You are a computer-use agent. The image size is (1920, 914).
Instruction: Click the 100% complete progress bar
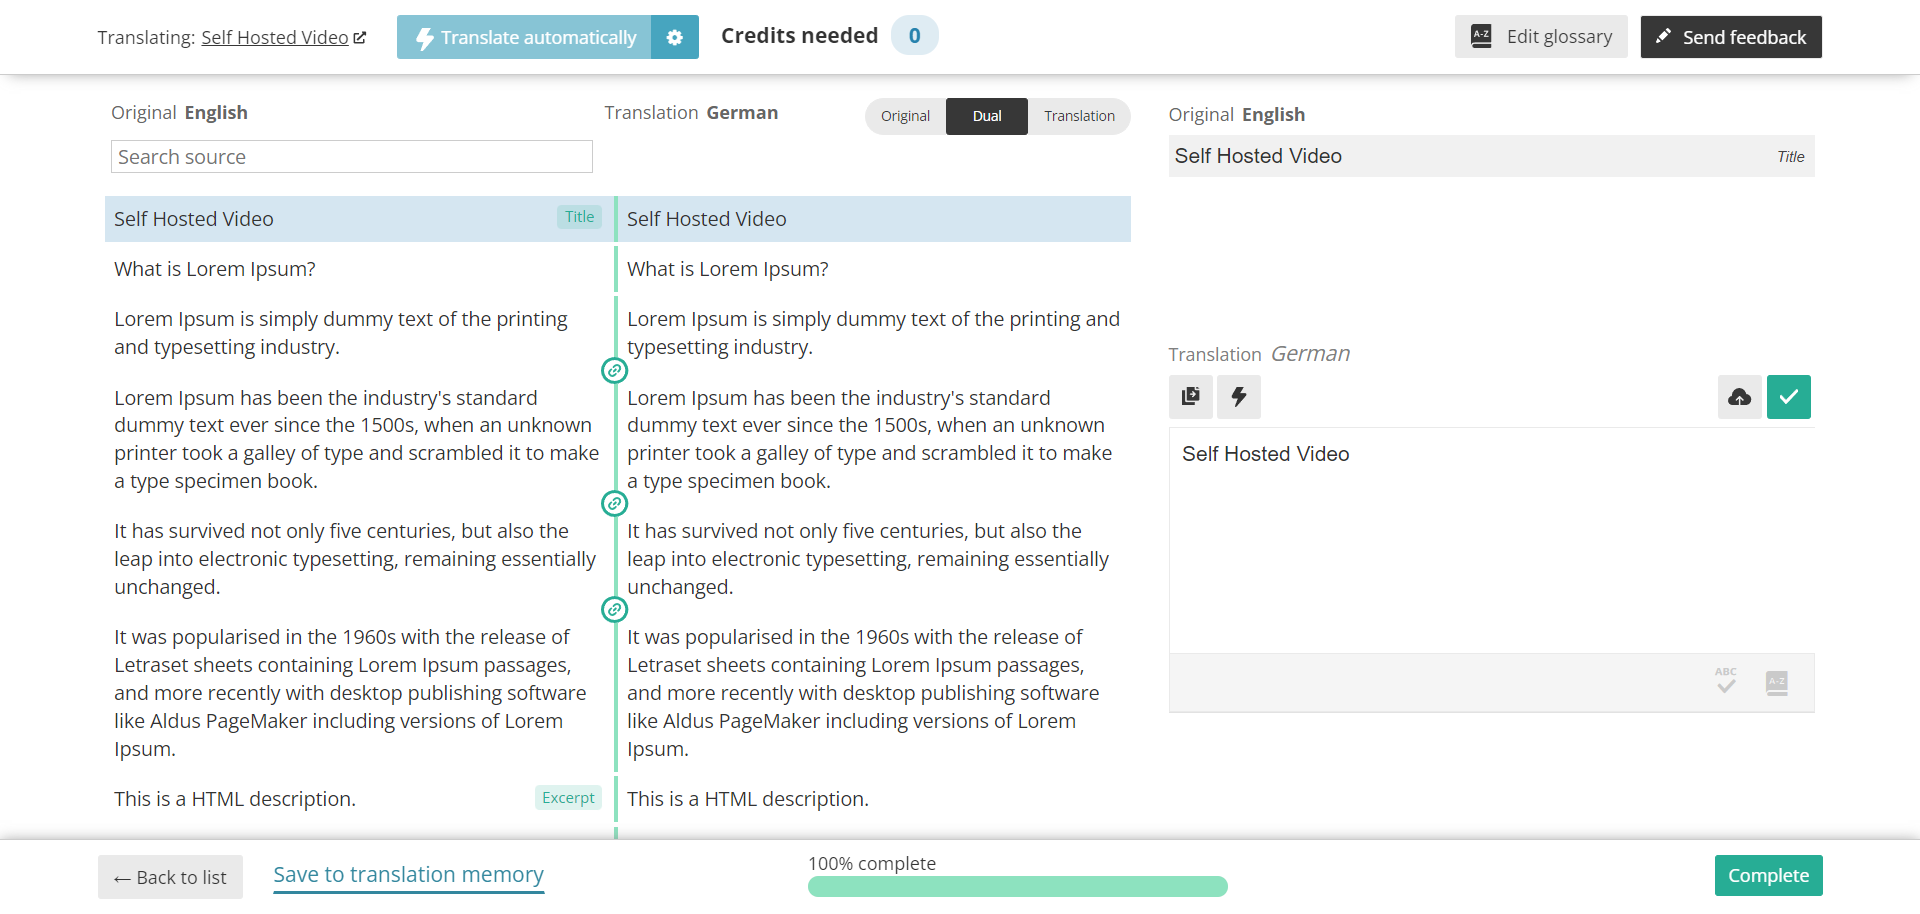[x=1017, y=886]
